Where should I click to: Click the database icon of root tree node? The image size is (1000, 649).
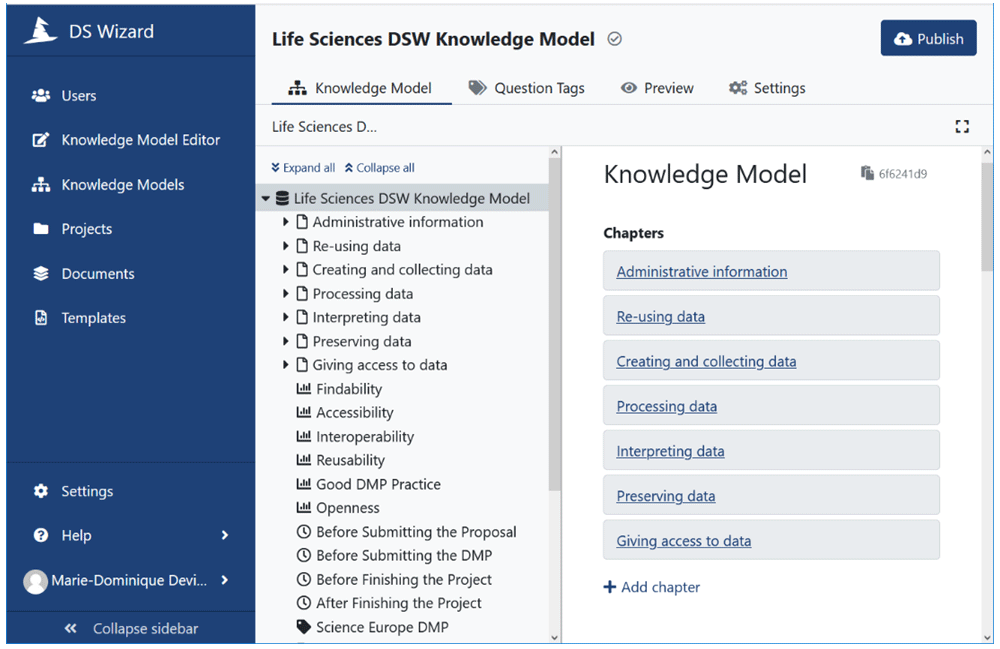click(x=282, y=198)
